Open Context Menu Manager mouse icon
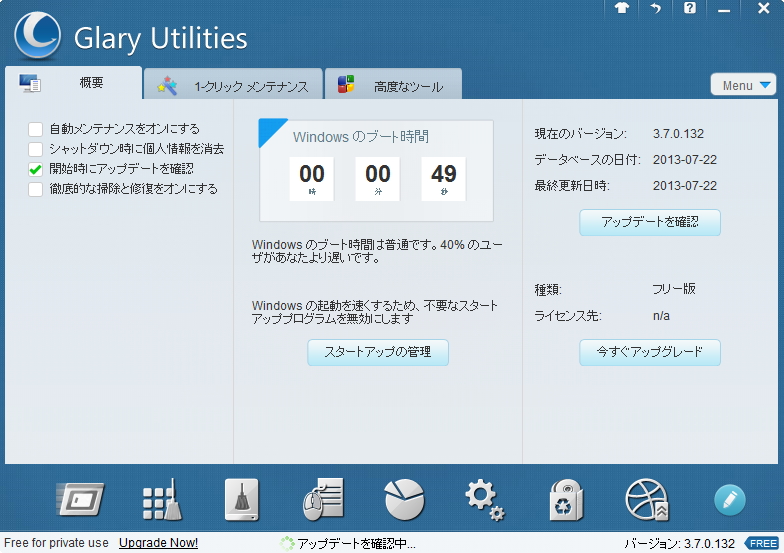The height and width of the screenshot is (553, 784). 323,500
